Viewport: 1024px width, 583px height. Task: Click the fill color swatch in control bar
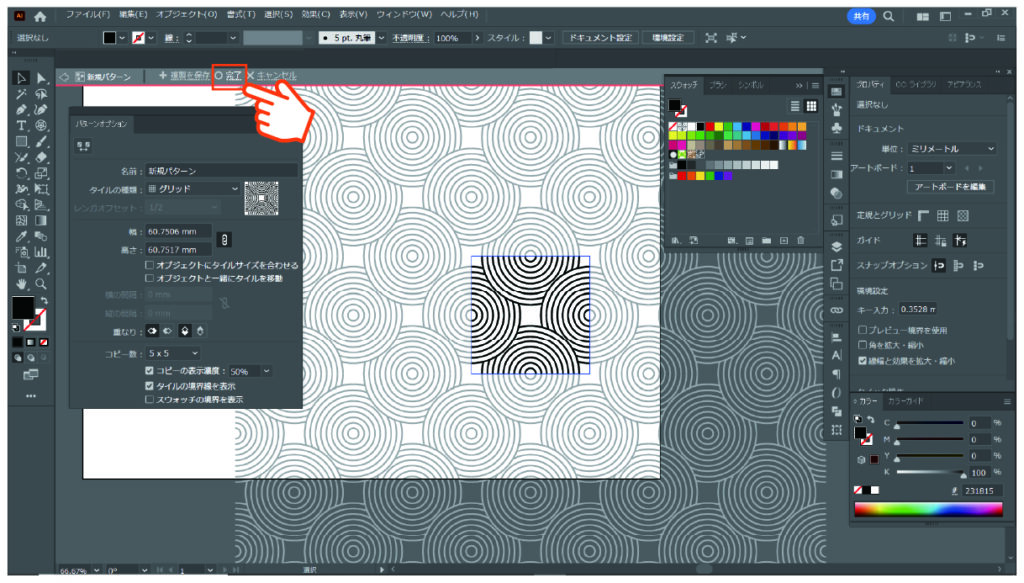click(x=110, y=38)
